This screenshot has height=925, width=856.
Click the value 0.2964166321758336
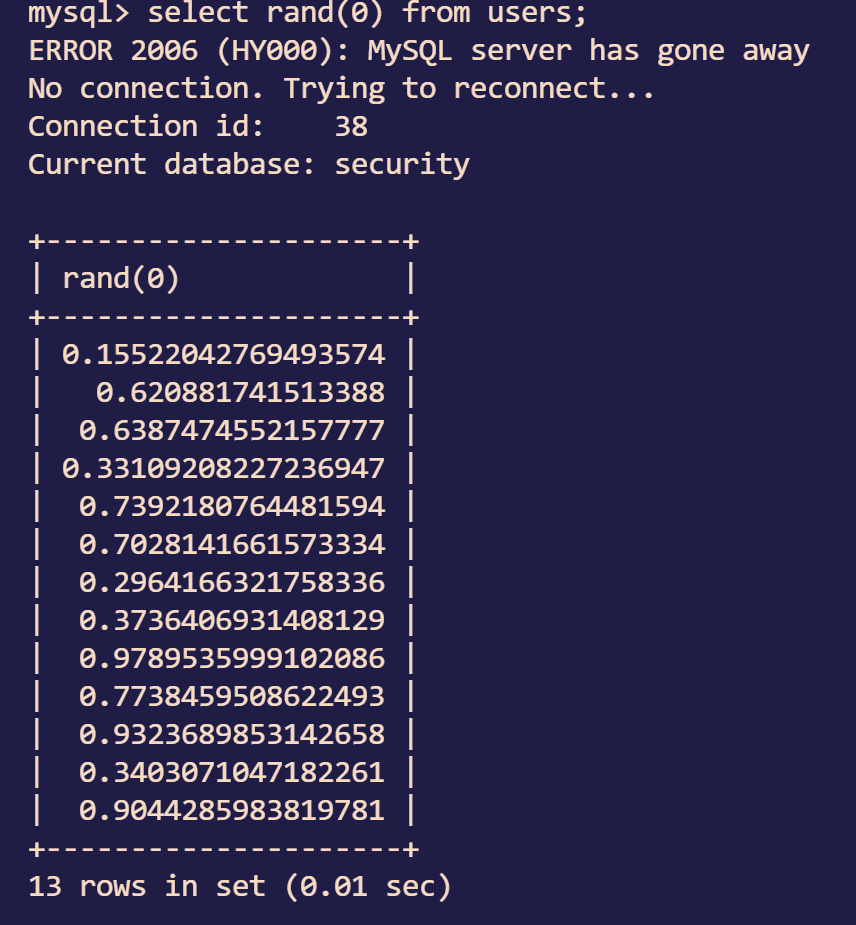(232, 583)
